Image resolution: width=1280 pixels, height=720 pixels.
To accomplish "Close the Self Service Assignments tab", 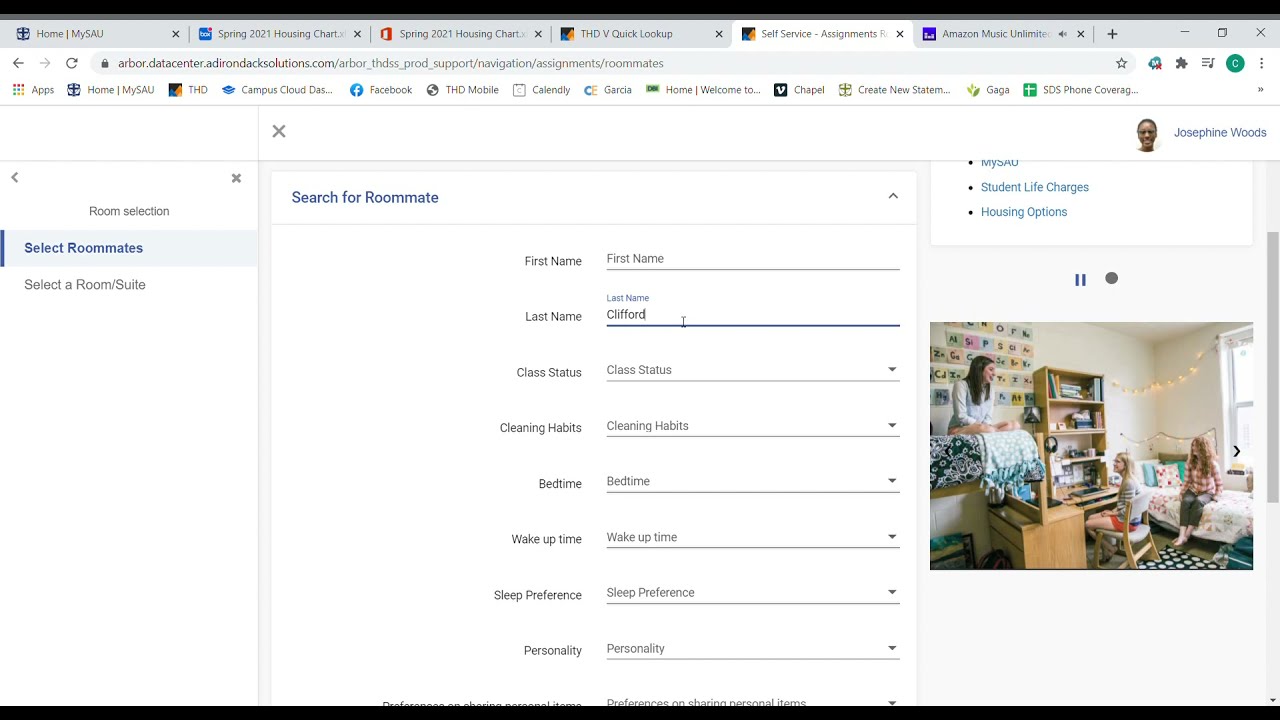I will click(899, 34).
